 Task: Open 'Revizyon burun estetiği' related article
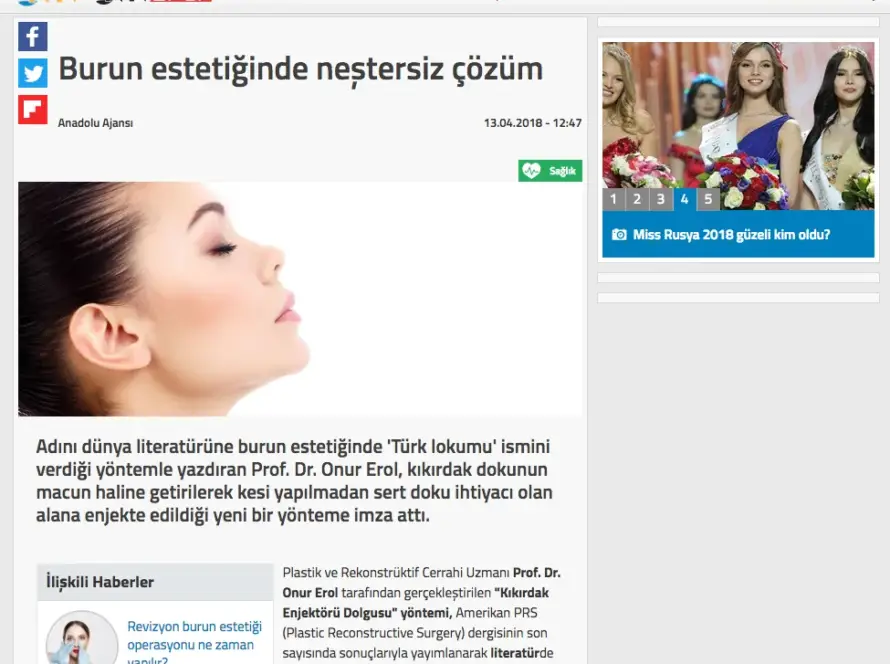[194, 636]
